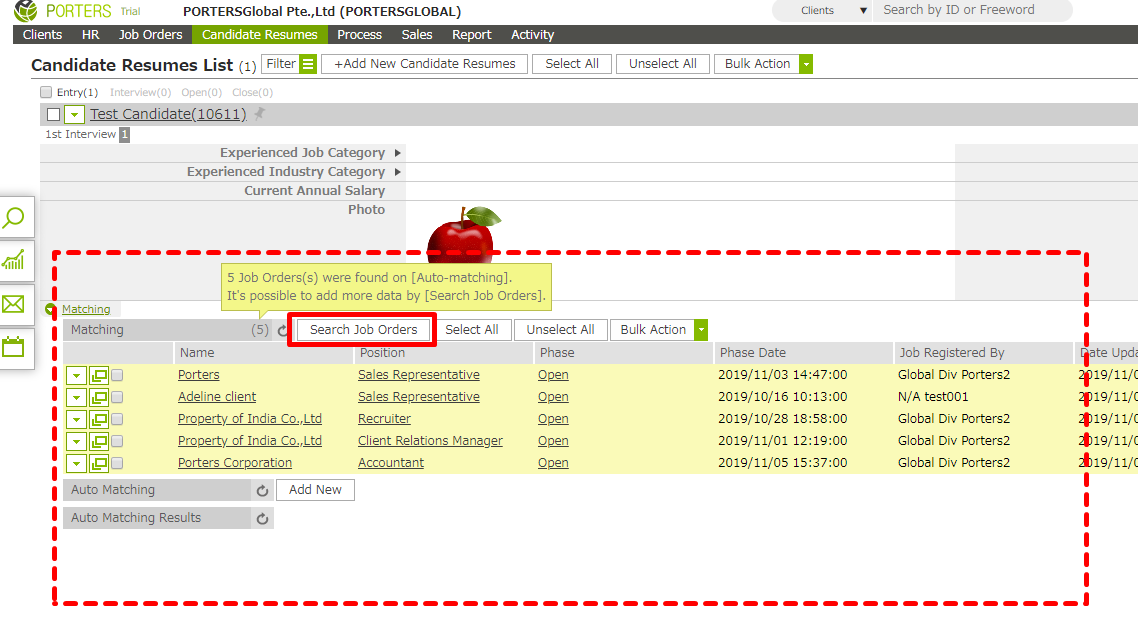Click Add New in Auto Matching
Viewport: 1138px width, 626px height.
pyautogui.click(x=315, y=490)
